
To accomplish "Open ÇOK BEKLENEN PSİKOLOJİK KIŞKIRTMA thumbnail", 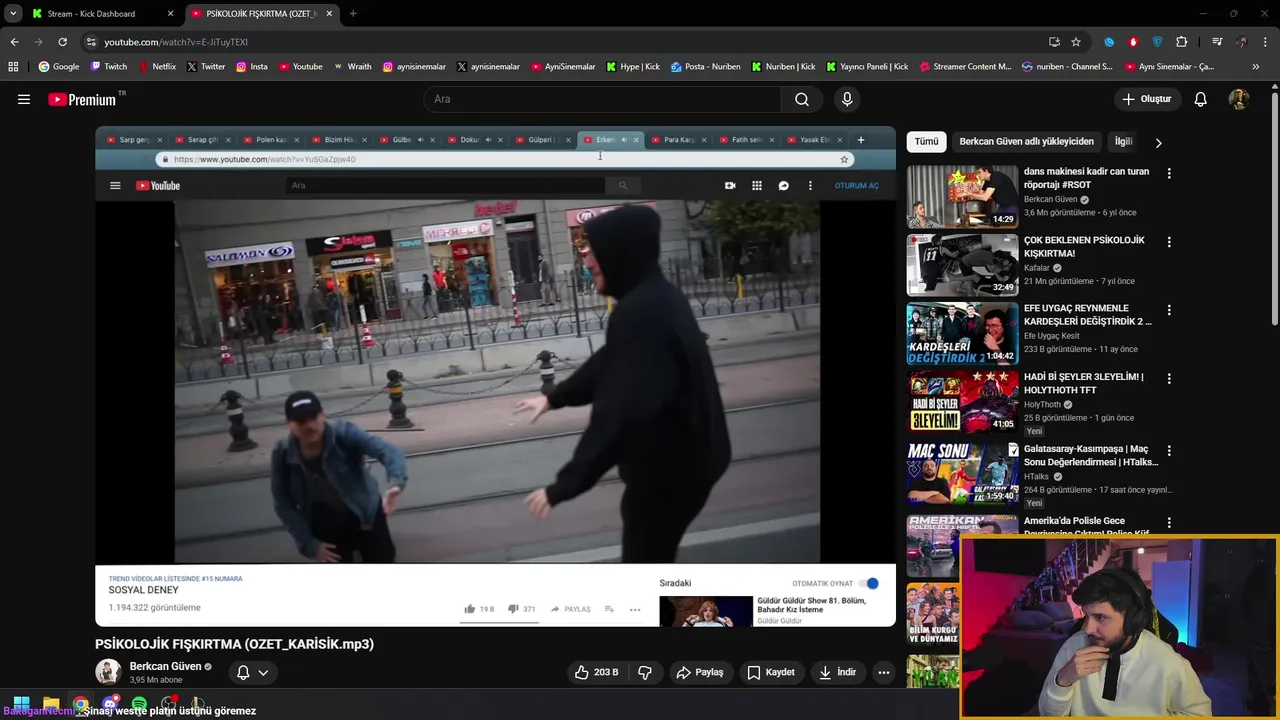I will 962,265.
